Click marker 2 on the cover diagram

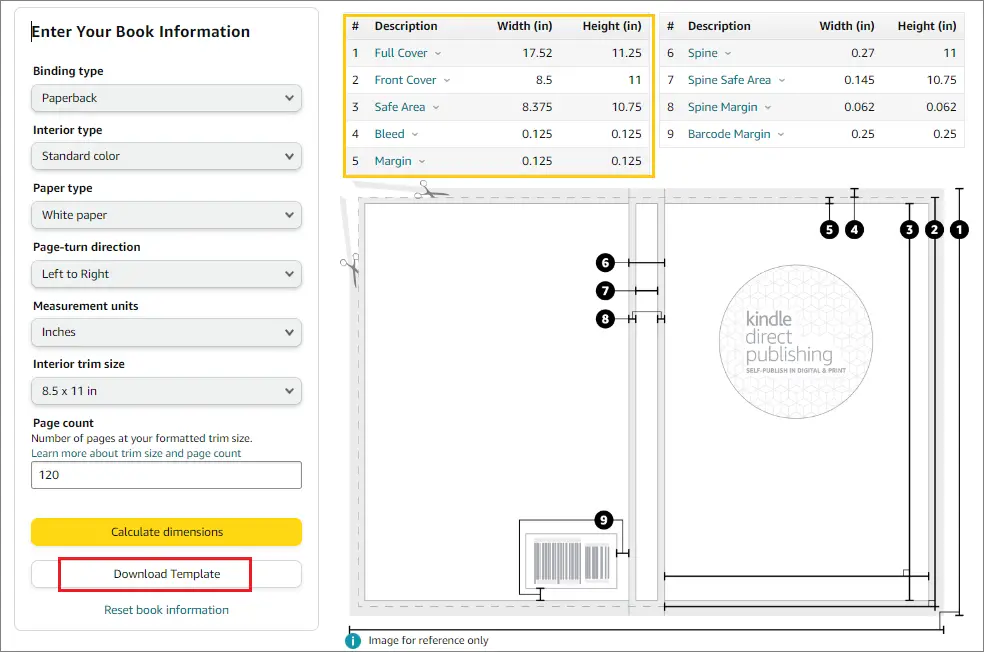934,230
